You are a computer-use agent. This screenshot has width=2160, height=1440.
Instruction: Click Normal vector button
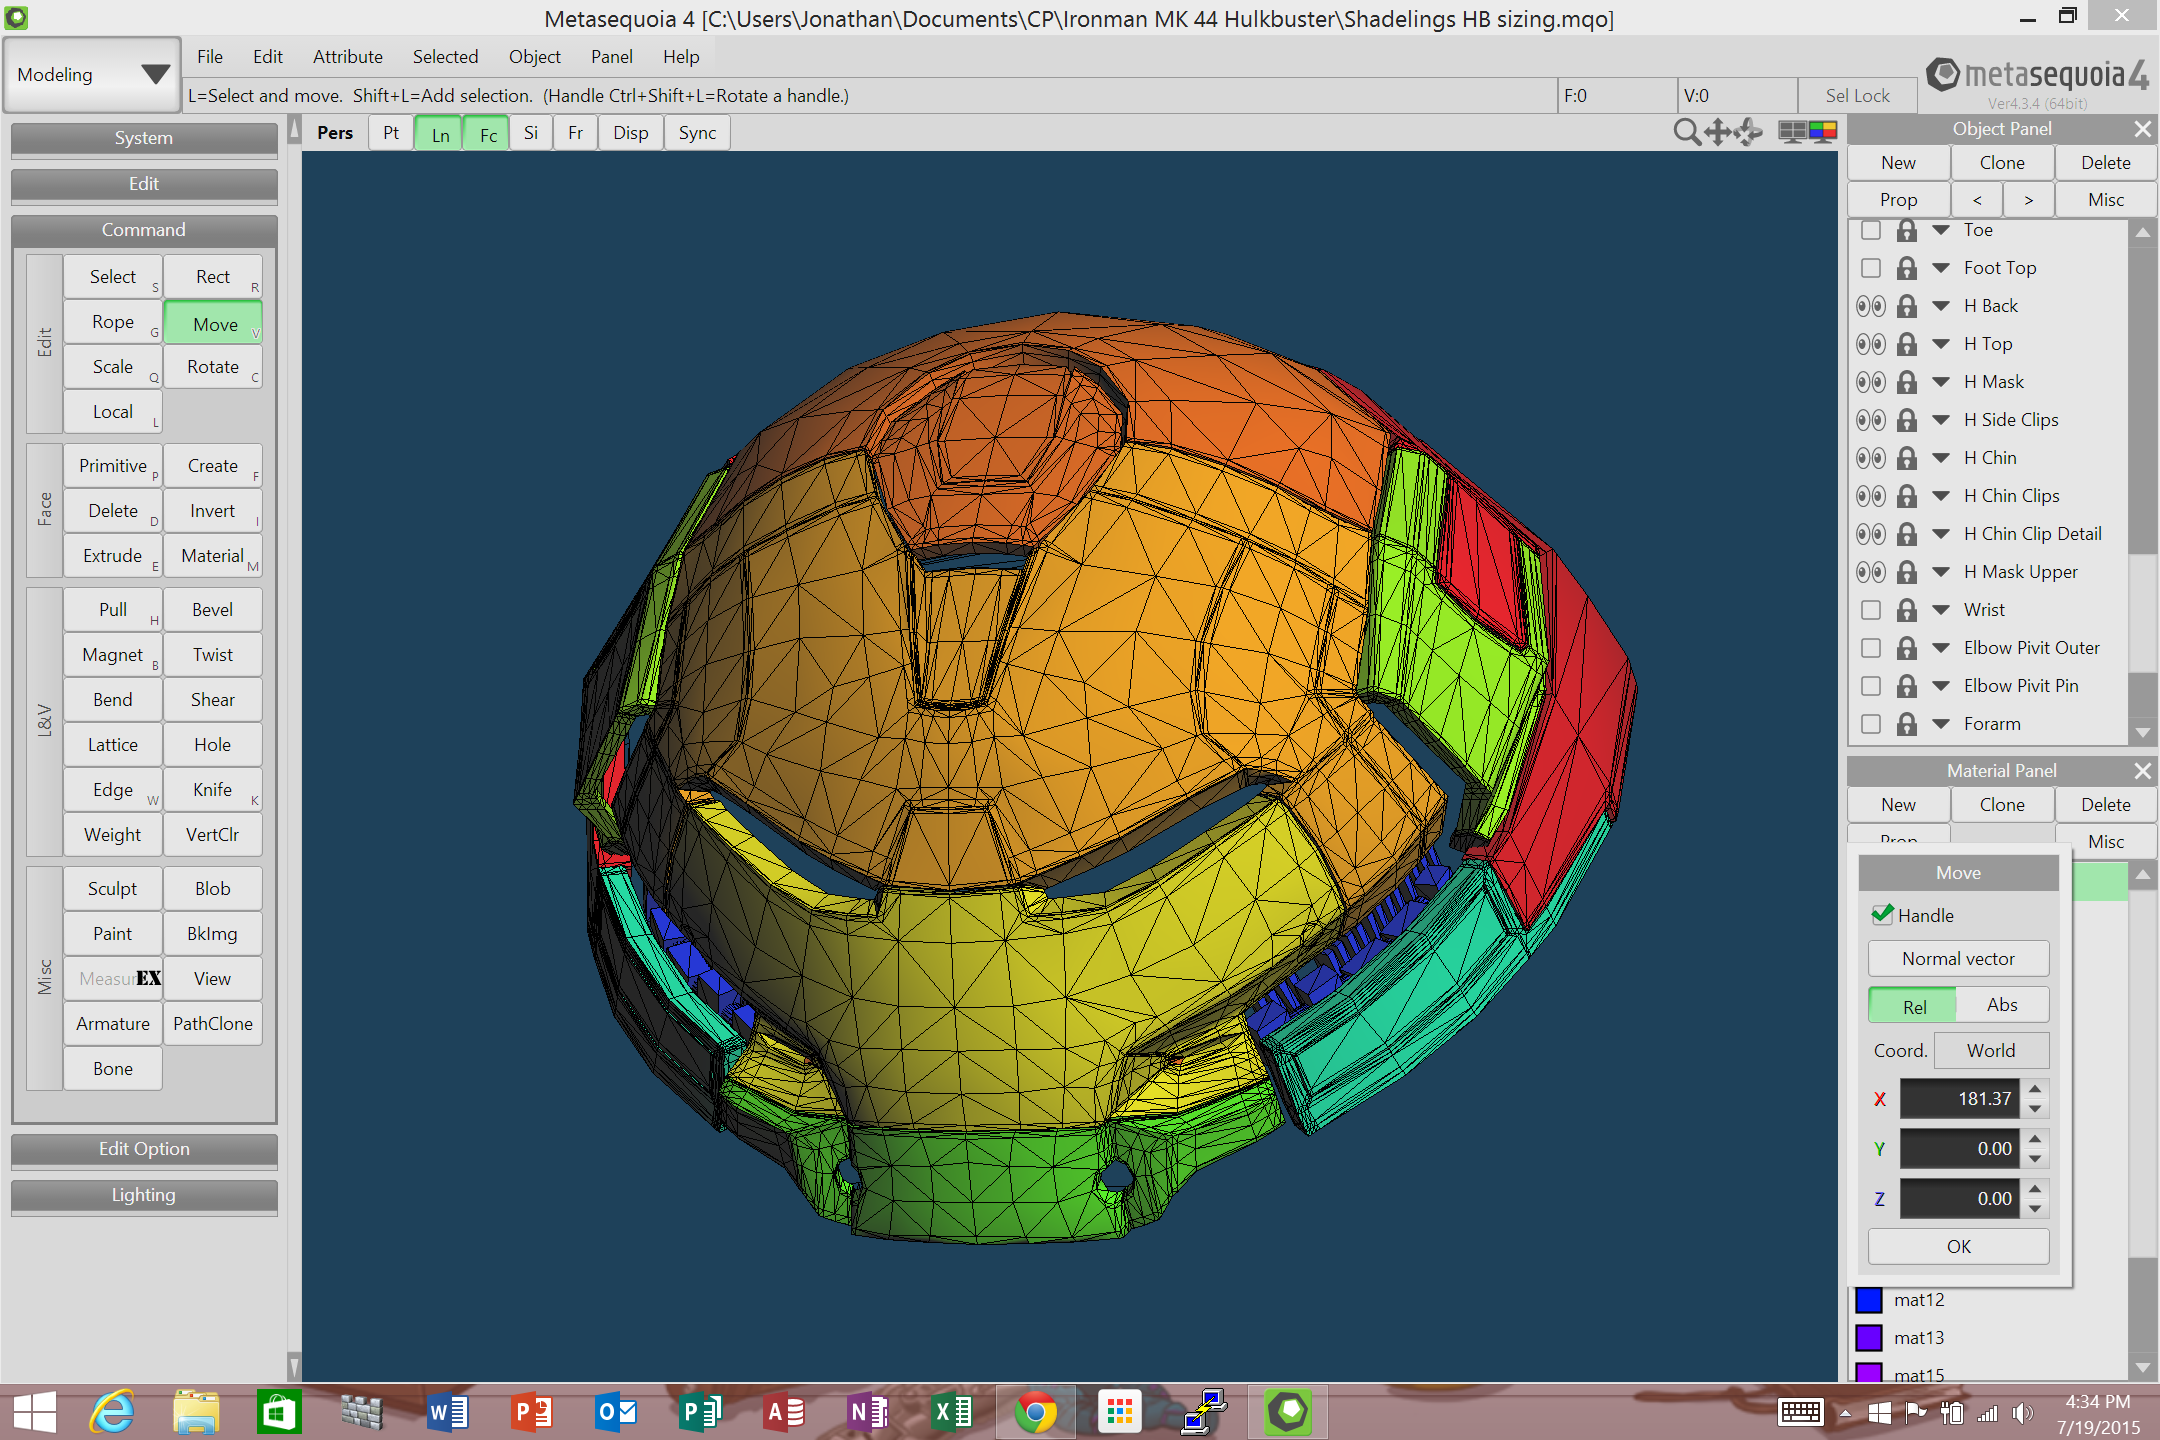point(1958,959)
